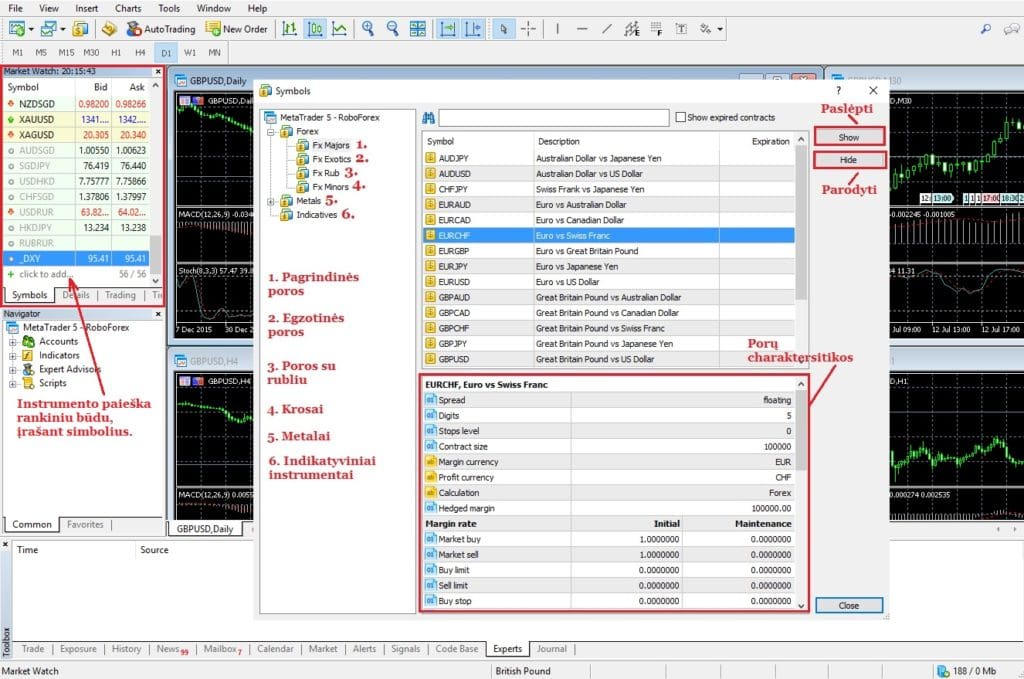This screenshot has width=1024, height=679.
Task: Switch to bar chart mode icon
Action: click(x=289, y=29)
